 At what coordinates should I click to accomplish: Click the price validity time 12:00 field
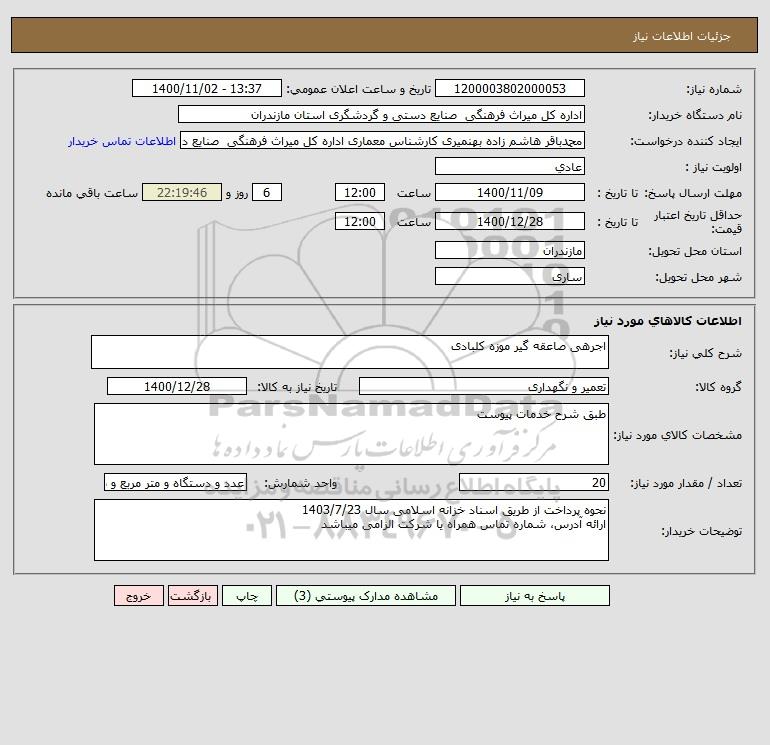point(360,221)
